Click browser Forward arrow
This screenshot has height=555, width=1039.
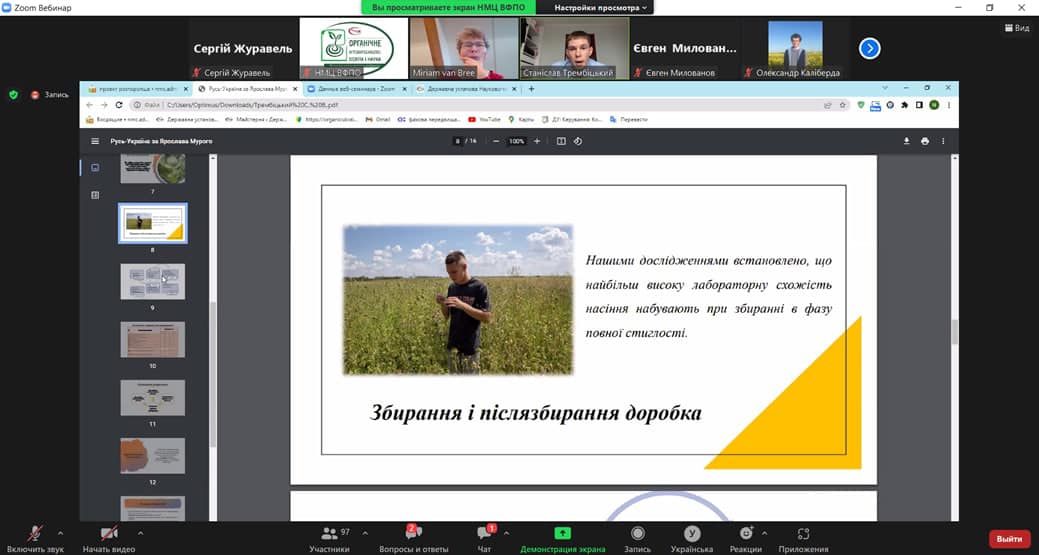pos(104,105)
